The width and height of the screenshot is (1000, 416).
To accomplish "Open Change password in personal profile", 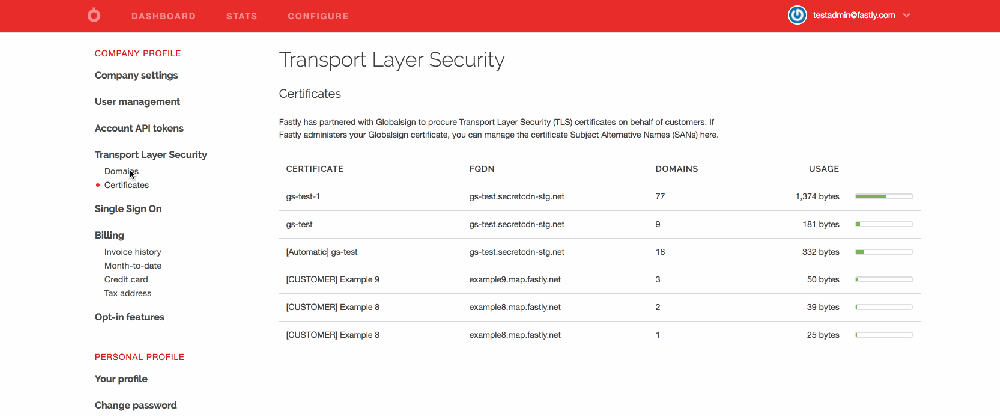I will point(135,405).
